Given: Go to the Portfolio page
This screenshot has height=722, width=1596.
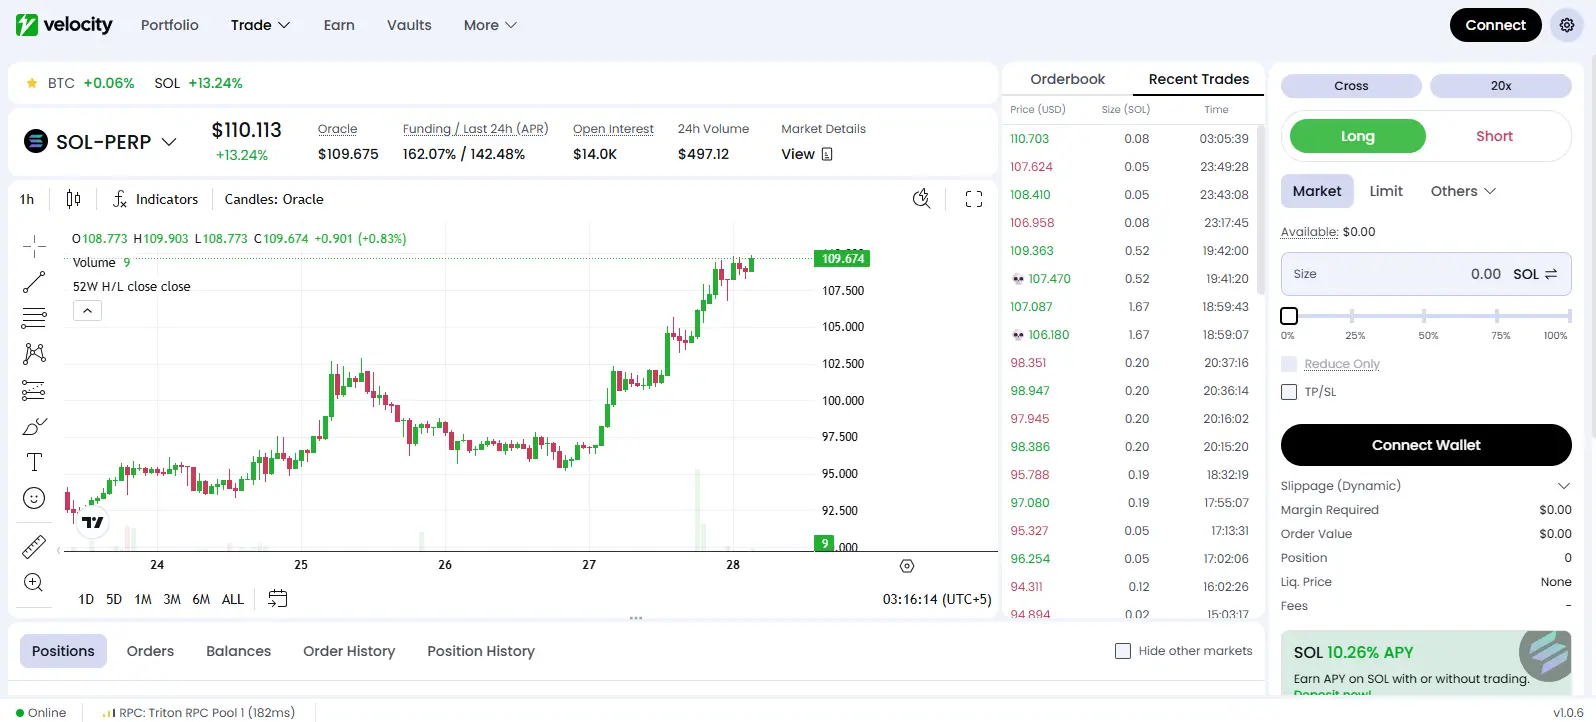Looking at the screenshot, I should (170, 25).
